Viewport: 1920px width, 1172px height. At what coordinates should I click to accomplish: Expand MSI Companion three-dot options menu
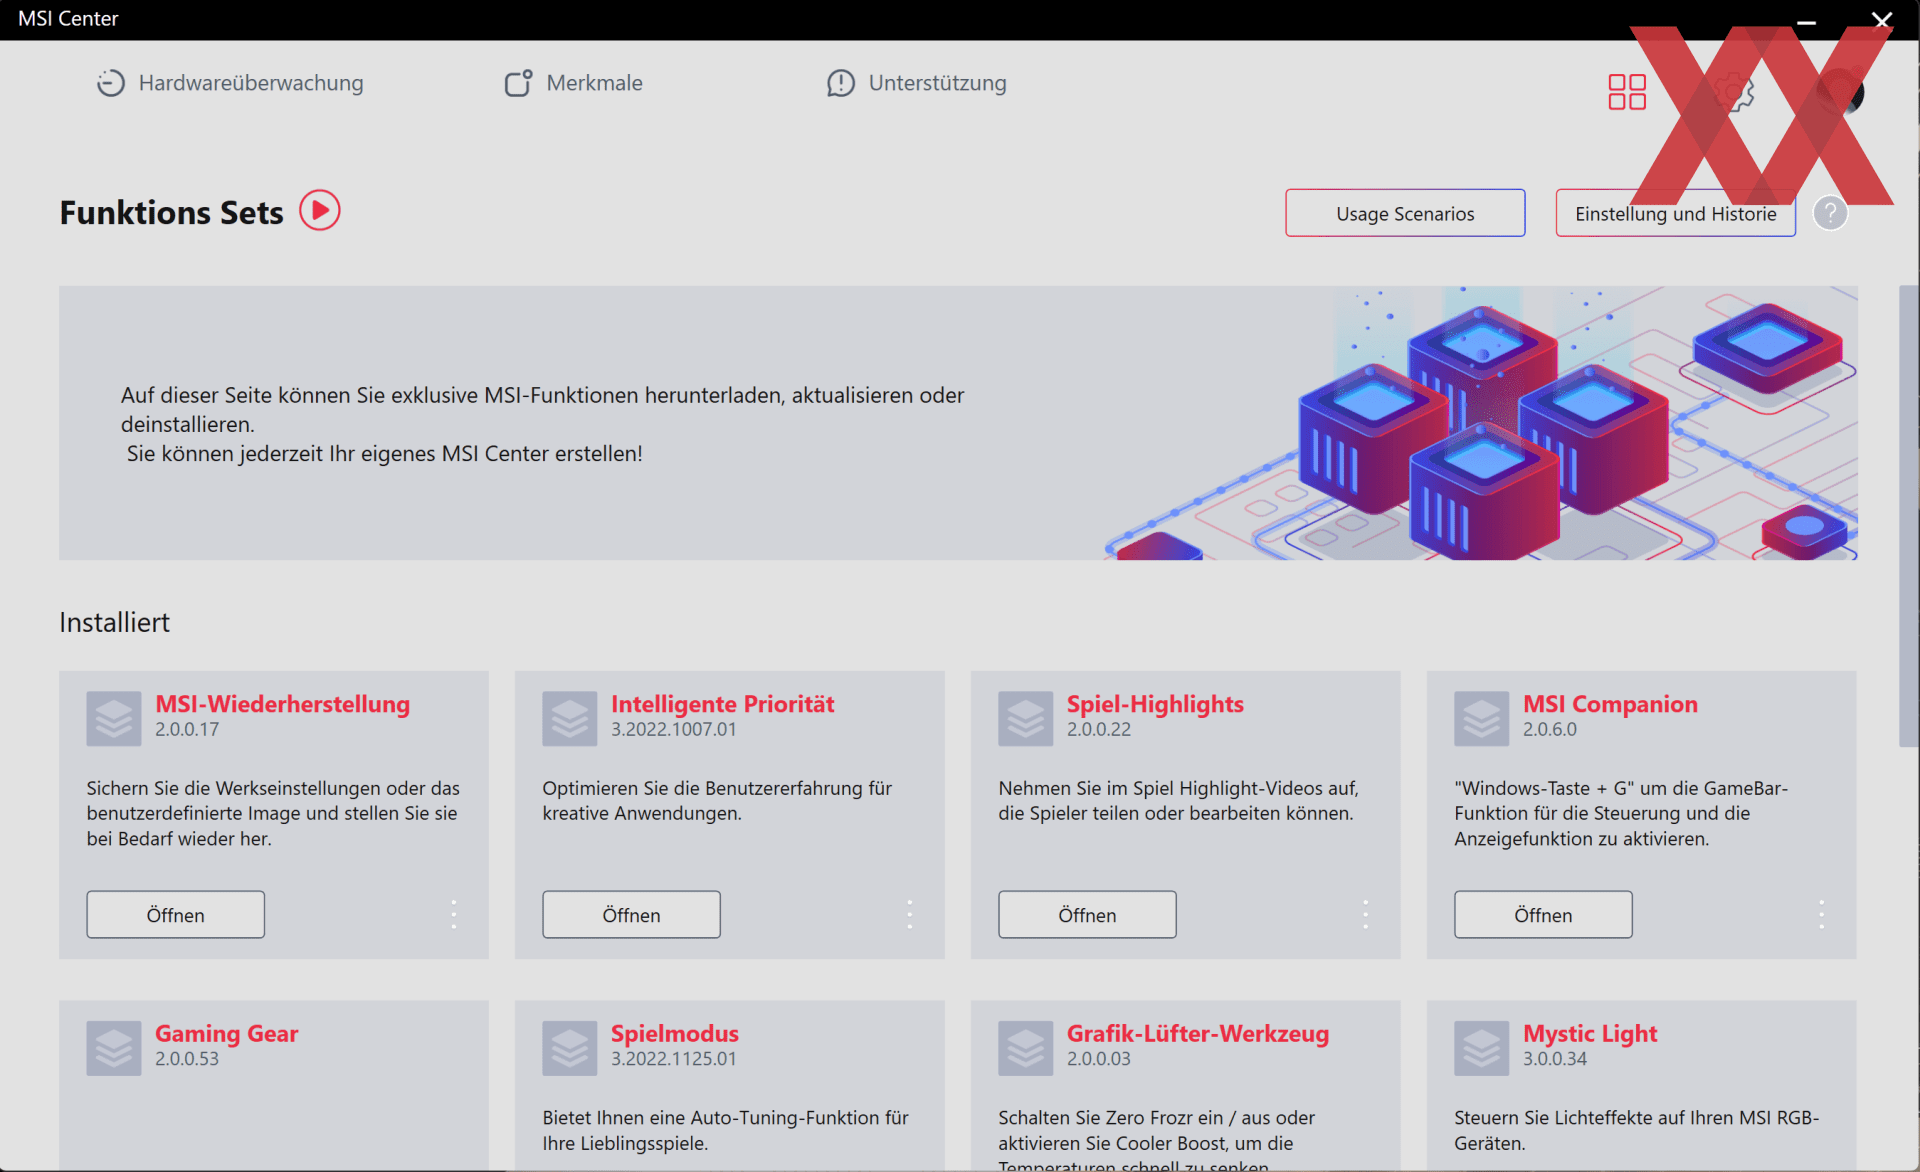(1822, 914)
